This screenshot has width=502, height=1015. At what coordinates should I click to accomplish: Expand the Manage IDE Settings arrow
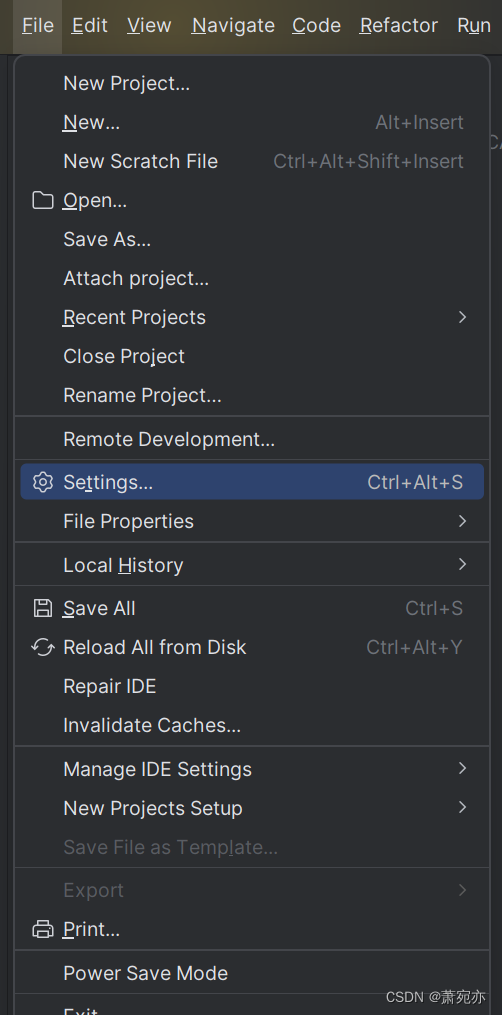[462, 768]
